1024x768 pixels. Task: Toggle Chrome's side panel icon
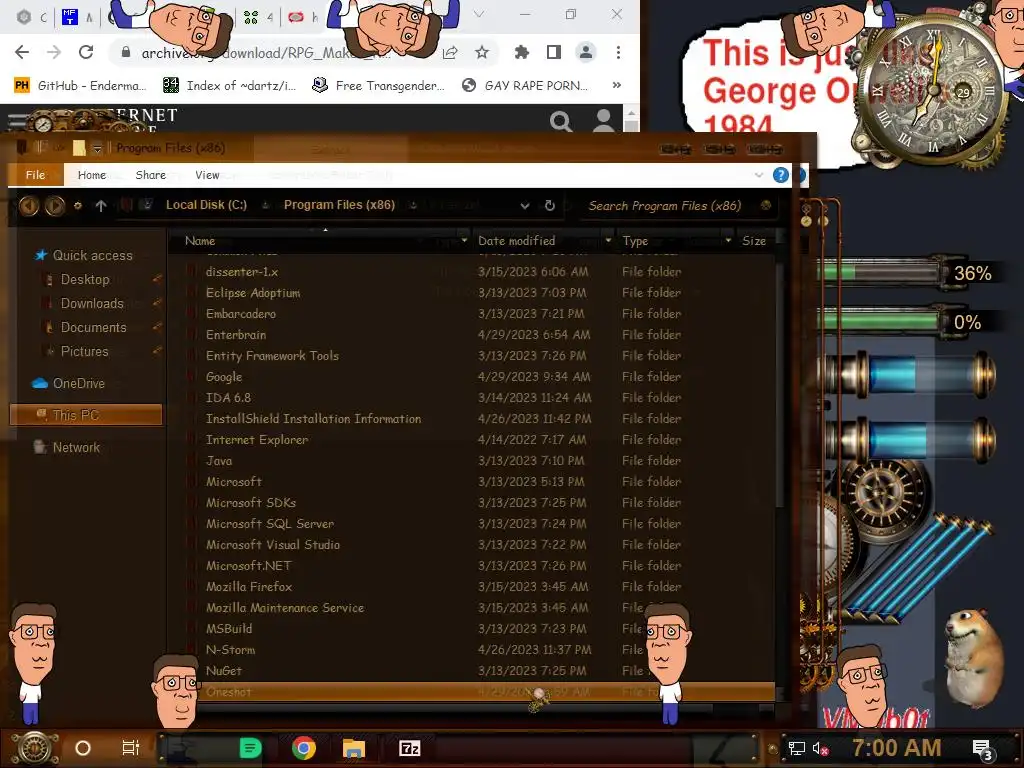[x=554, y=52]
